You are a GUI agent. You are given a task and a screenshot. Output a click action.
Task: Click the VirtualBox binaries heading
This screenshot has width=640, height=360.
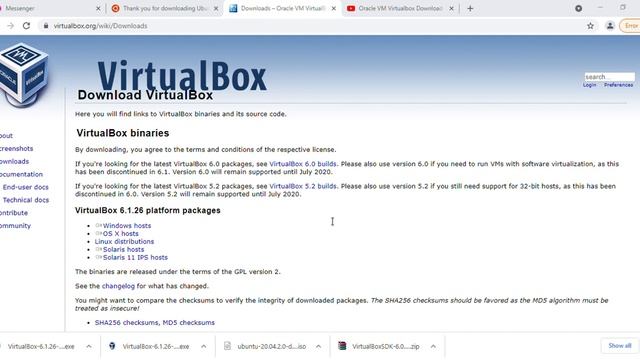click(x=123, y=133)
